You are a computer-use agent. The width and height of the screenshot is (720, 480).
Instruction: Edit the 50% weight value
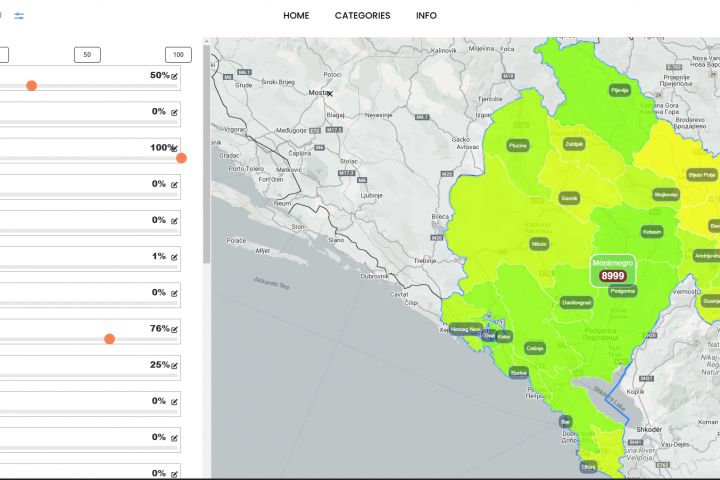tap(174, 76)
